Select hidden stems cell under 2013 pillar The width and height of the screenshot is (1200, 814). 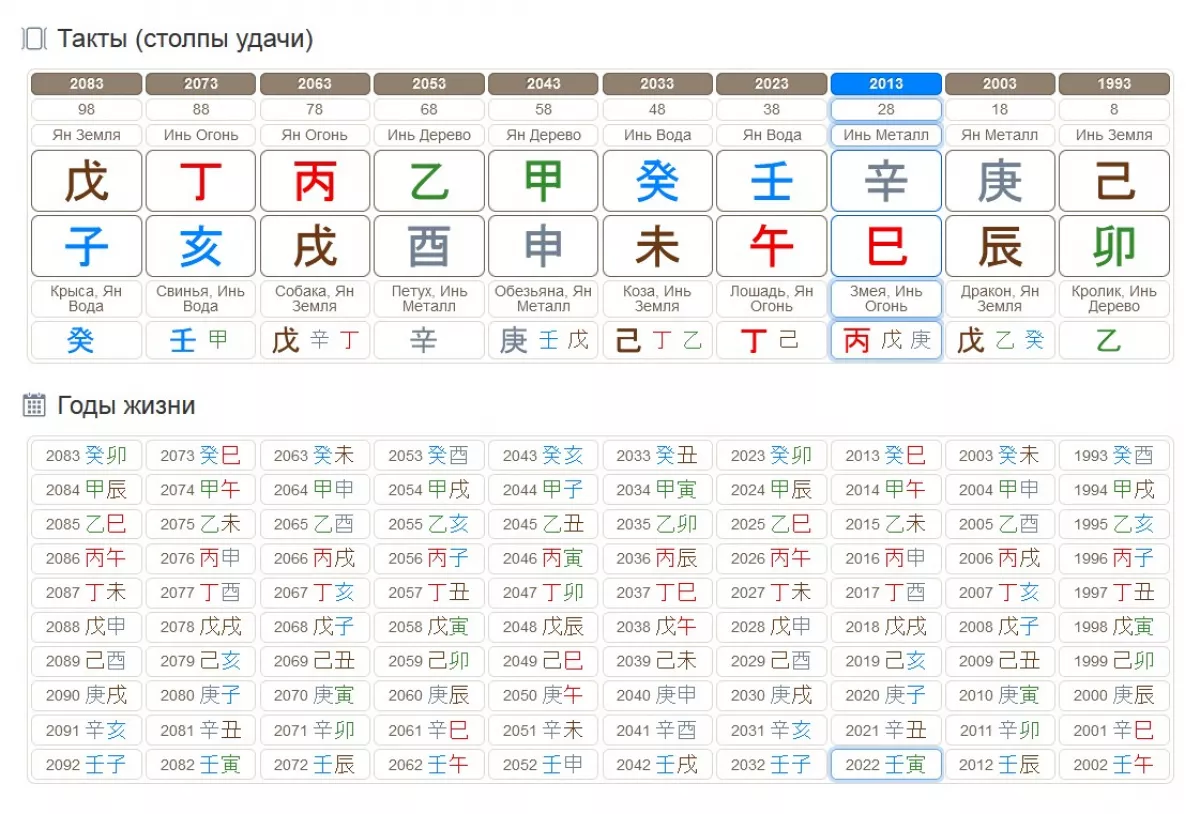pyautogui.click(x=886, y=341)
